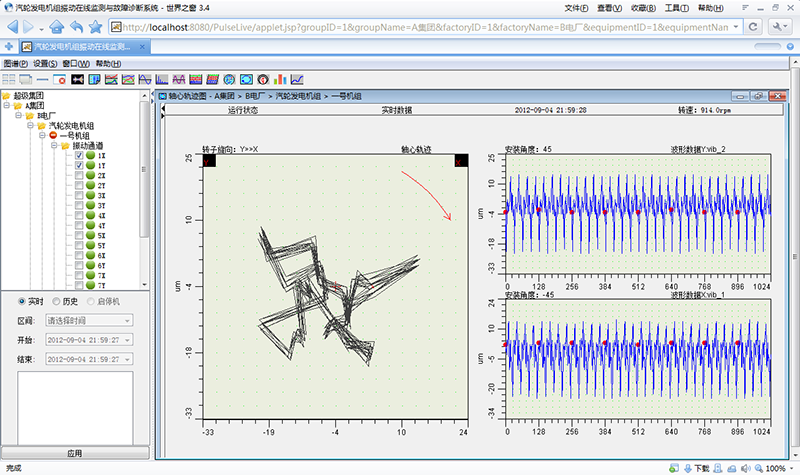800x475 pixels.
Task: Collapse the B电厂 tree node
Action: tap(18, 116)
